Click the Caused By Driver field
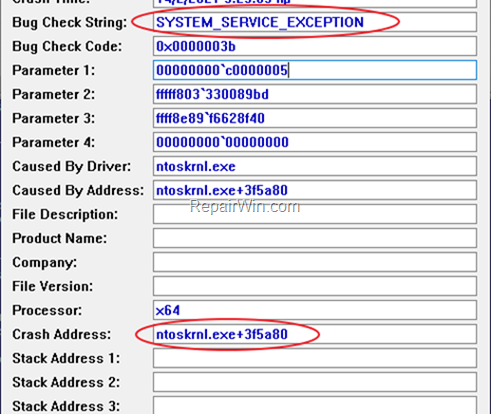This screenshot has height=414, width=491. coord(315,166)
